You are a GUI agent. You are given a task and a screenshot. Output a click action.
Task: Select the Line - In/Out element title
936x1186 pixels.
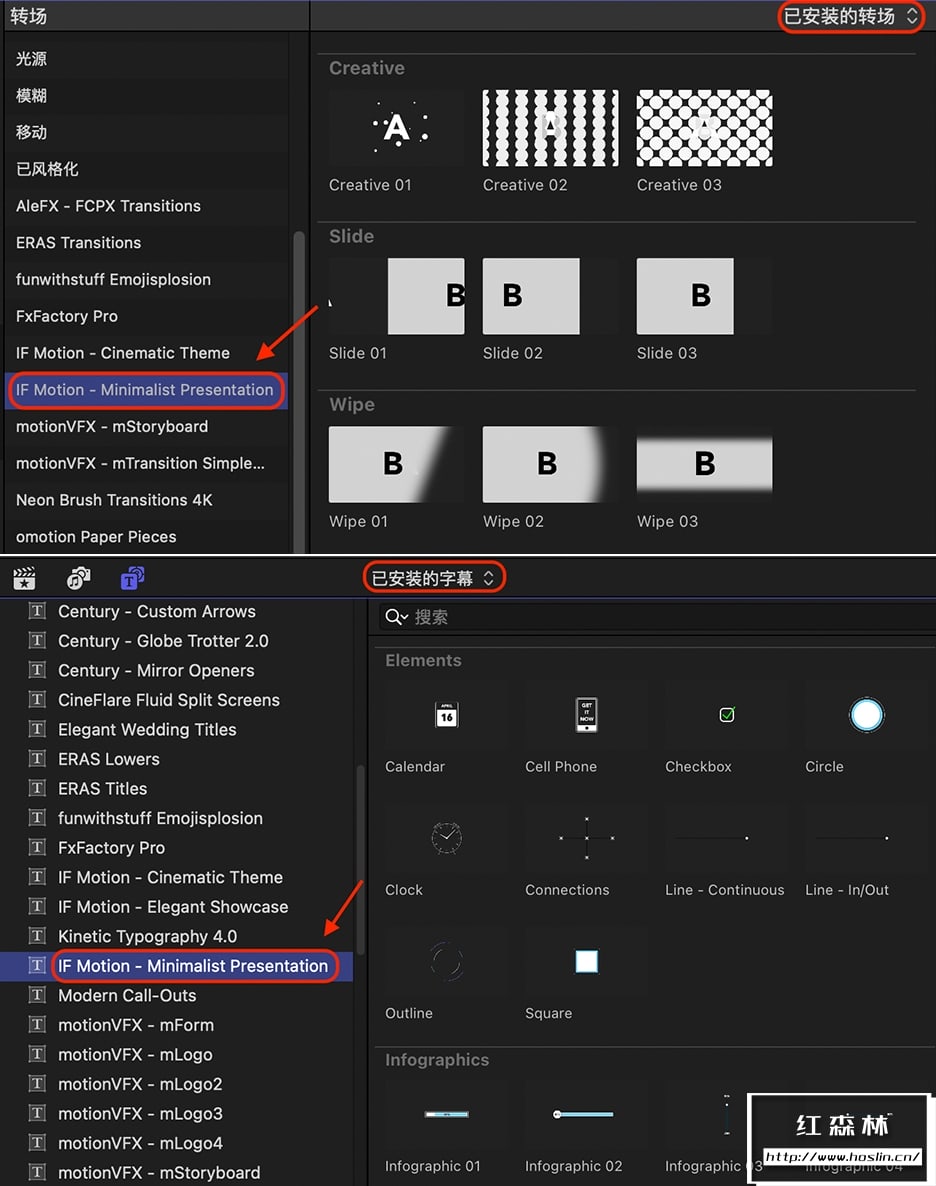[866, 838]
